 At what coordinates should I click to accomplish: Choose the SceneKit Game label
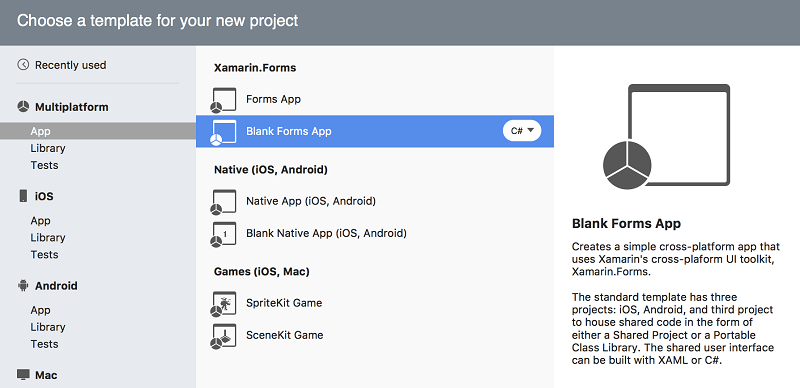[284, 335]
